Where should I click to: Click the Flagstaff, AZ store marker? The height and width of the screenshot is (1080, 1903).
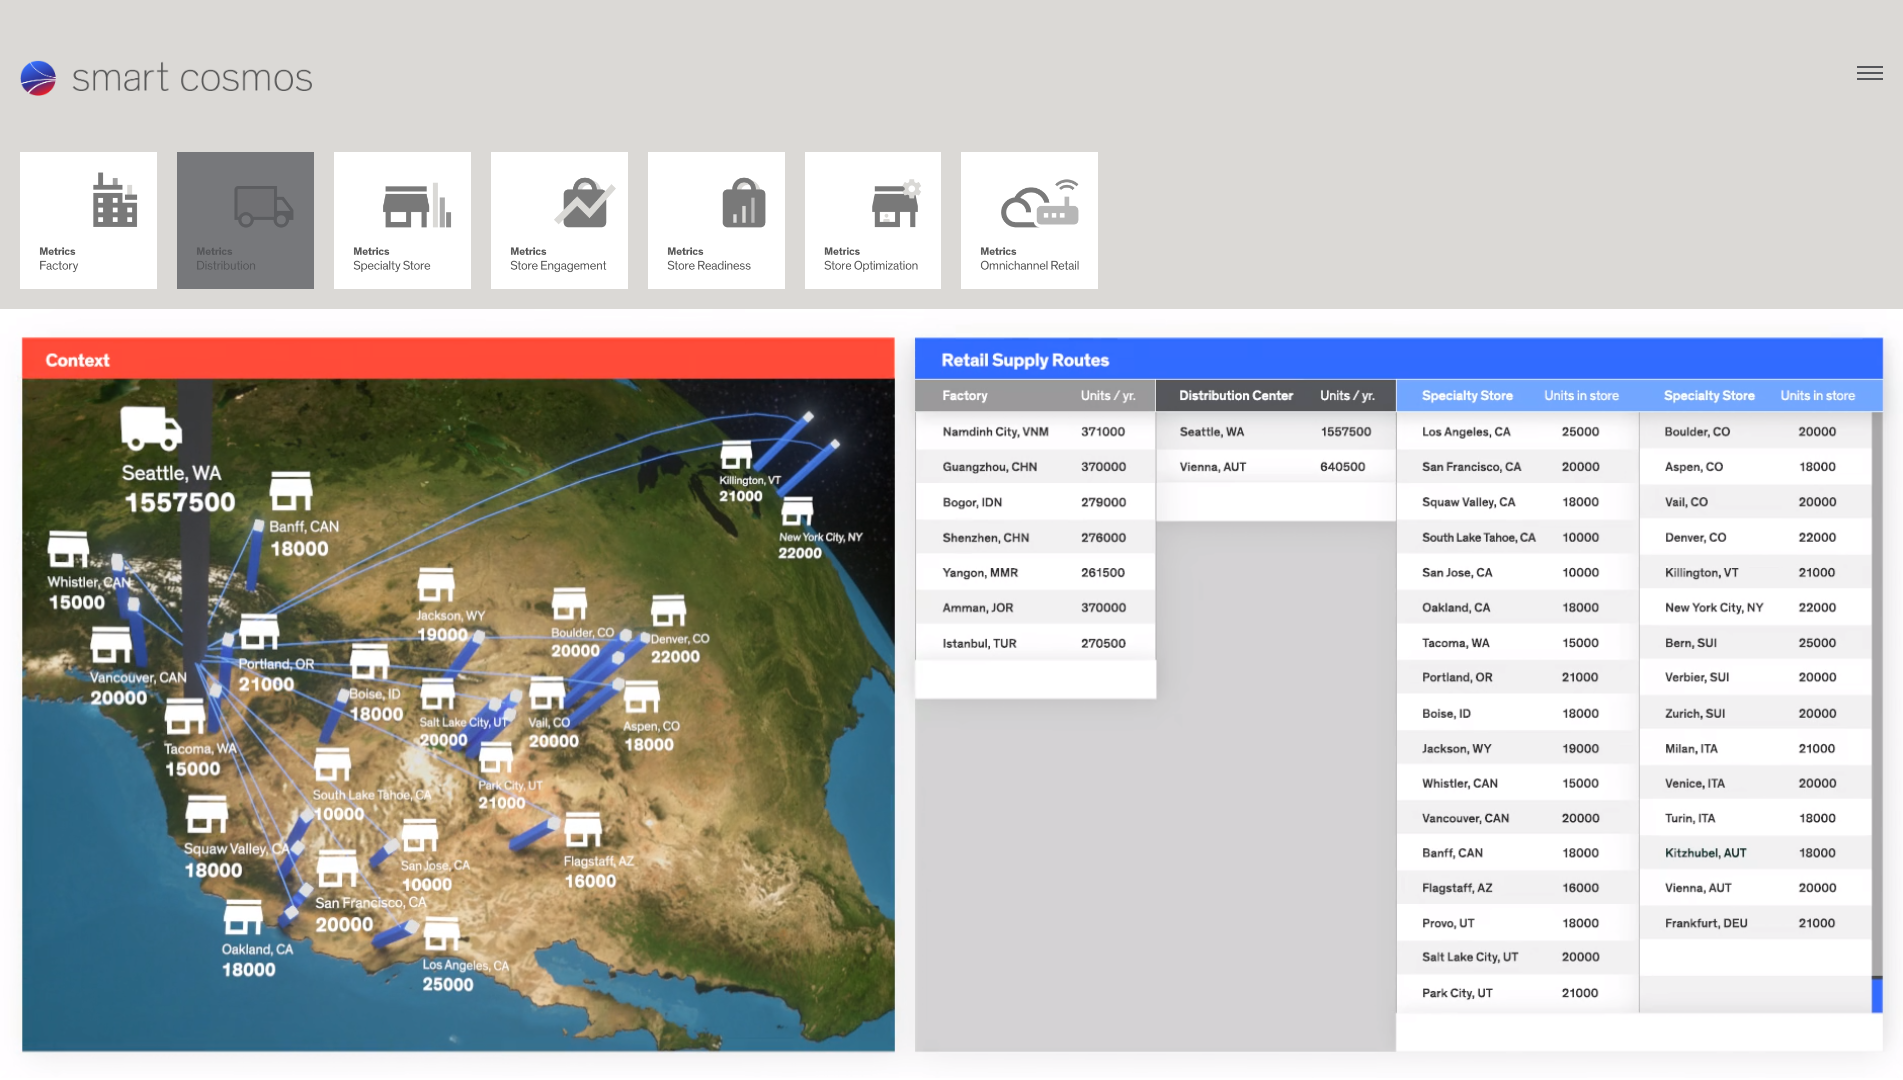click(582, 831)
